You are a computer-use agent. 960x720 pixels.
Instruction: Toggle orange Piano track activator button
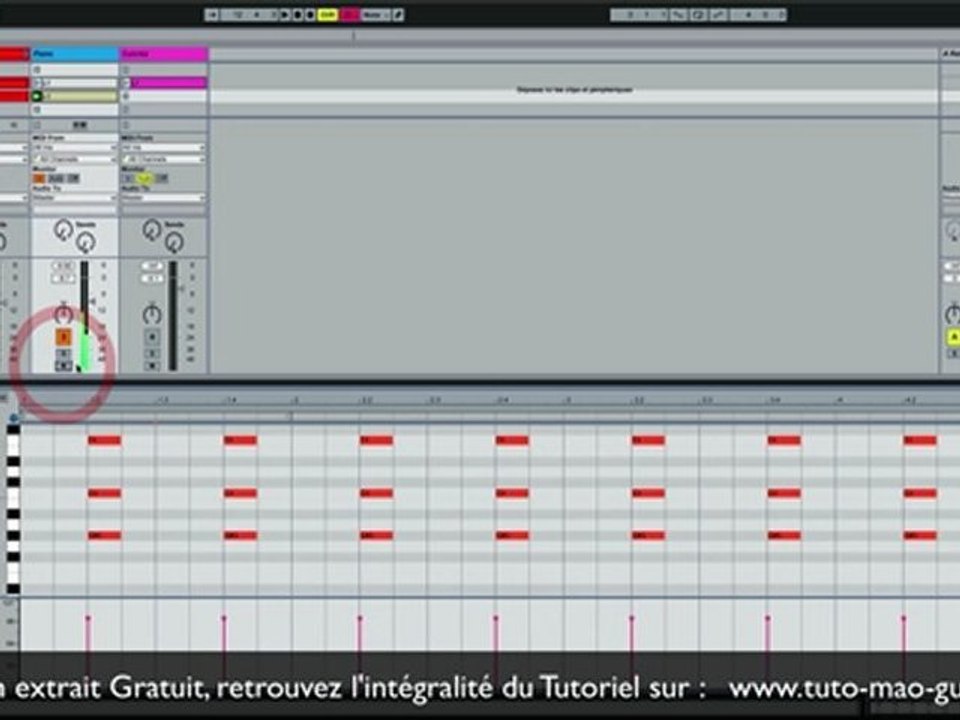click(x=64, y=337)
